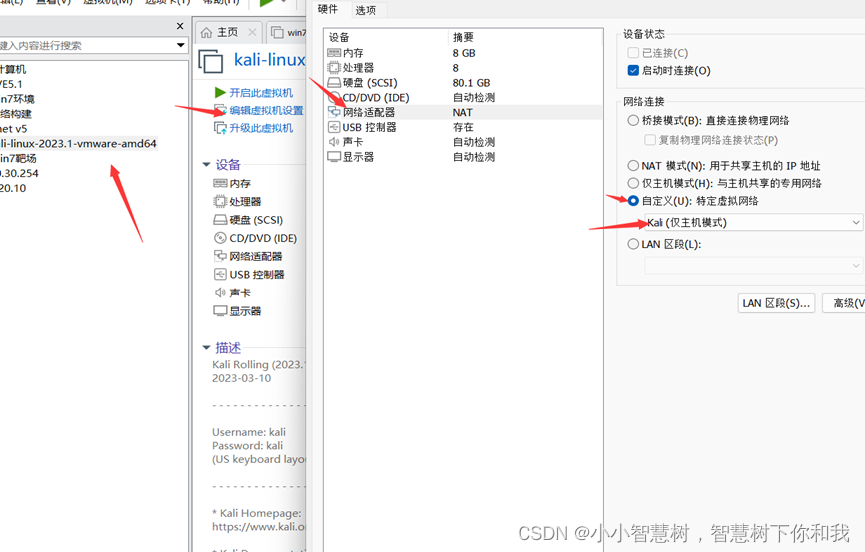
Task: Click the hard disk icon in VM summary devices
Action: [220, 220]
